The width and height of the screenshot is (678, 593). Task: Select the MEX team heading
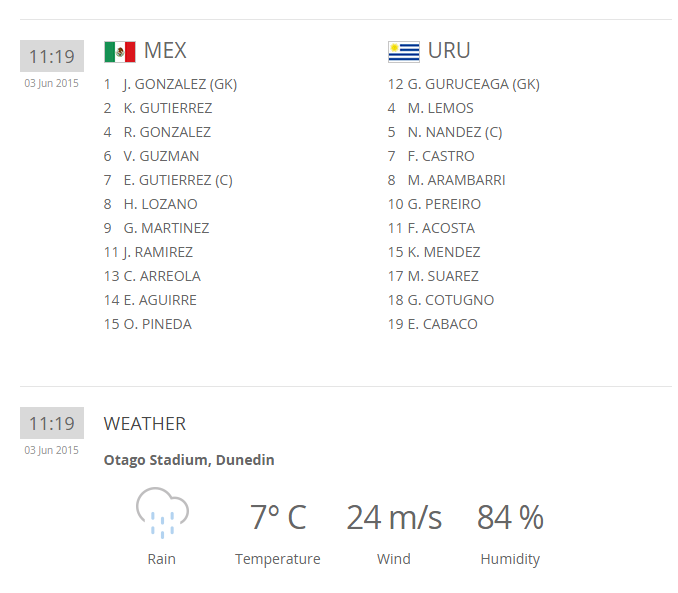tap(165, 51)
